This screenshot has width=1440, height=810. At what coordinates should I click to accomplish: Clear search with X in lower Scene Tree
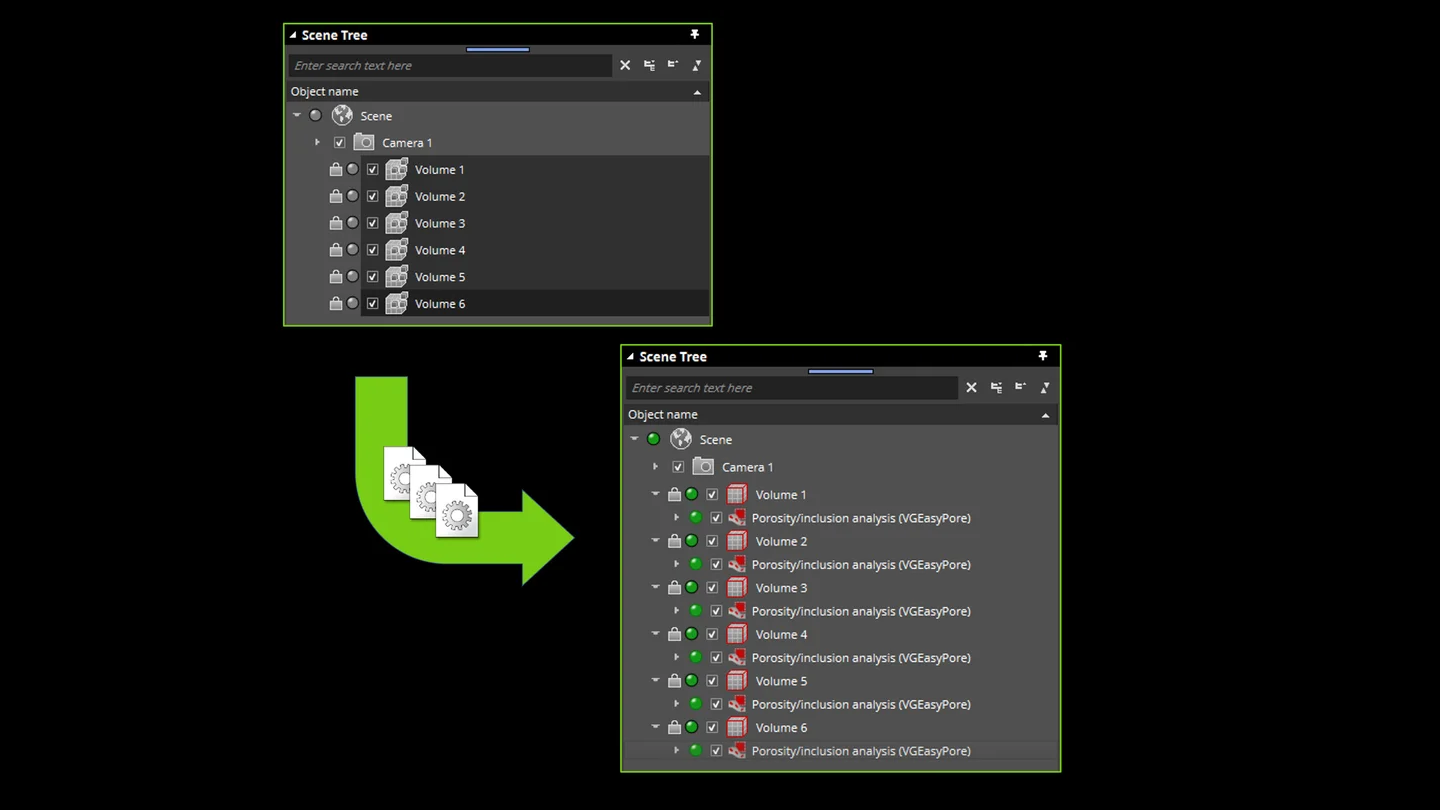(x=971, y=387)
